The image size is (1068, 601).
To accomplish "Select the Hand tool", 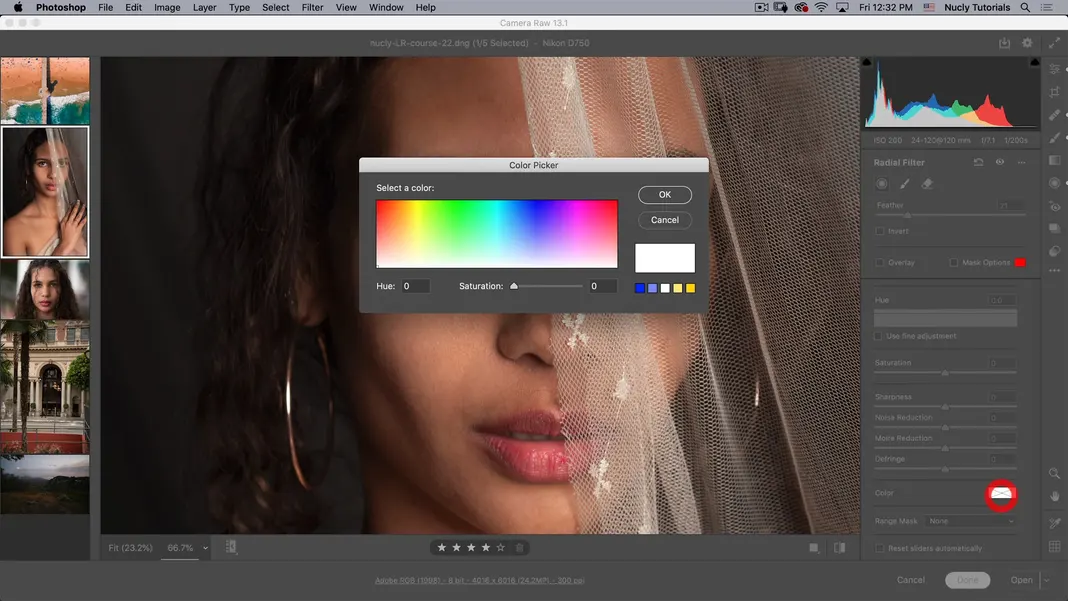I will coord(1054,496).
